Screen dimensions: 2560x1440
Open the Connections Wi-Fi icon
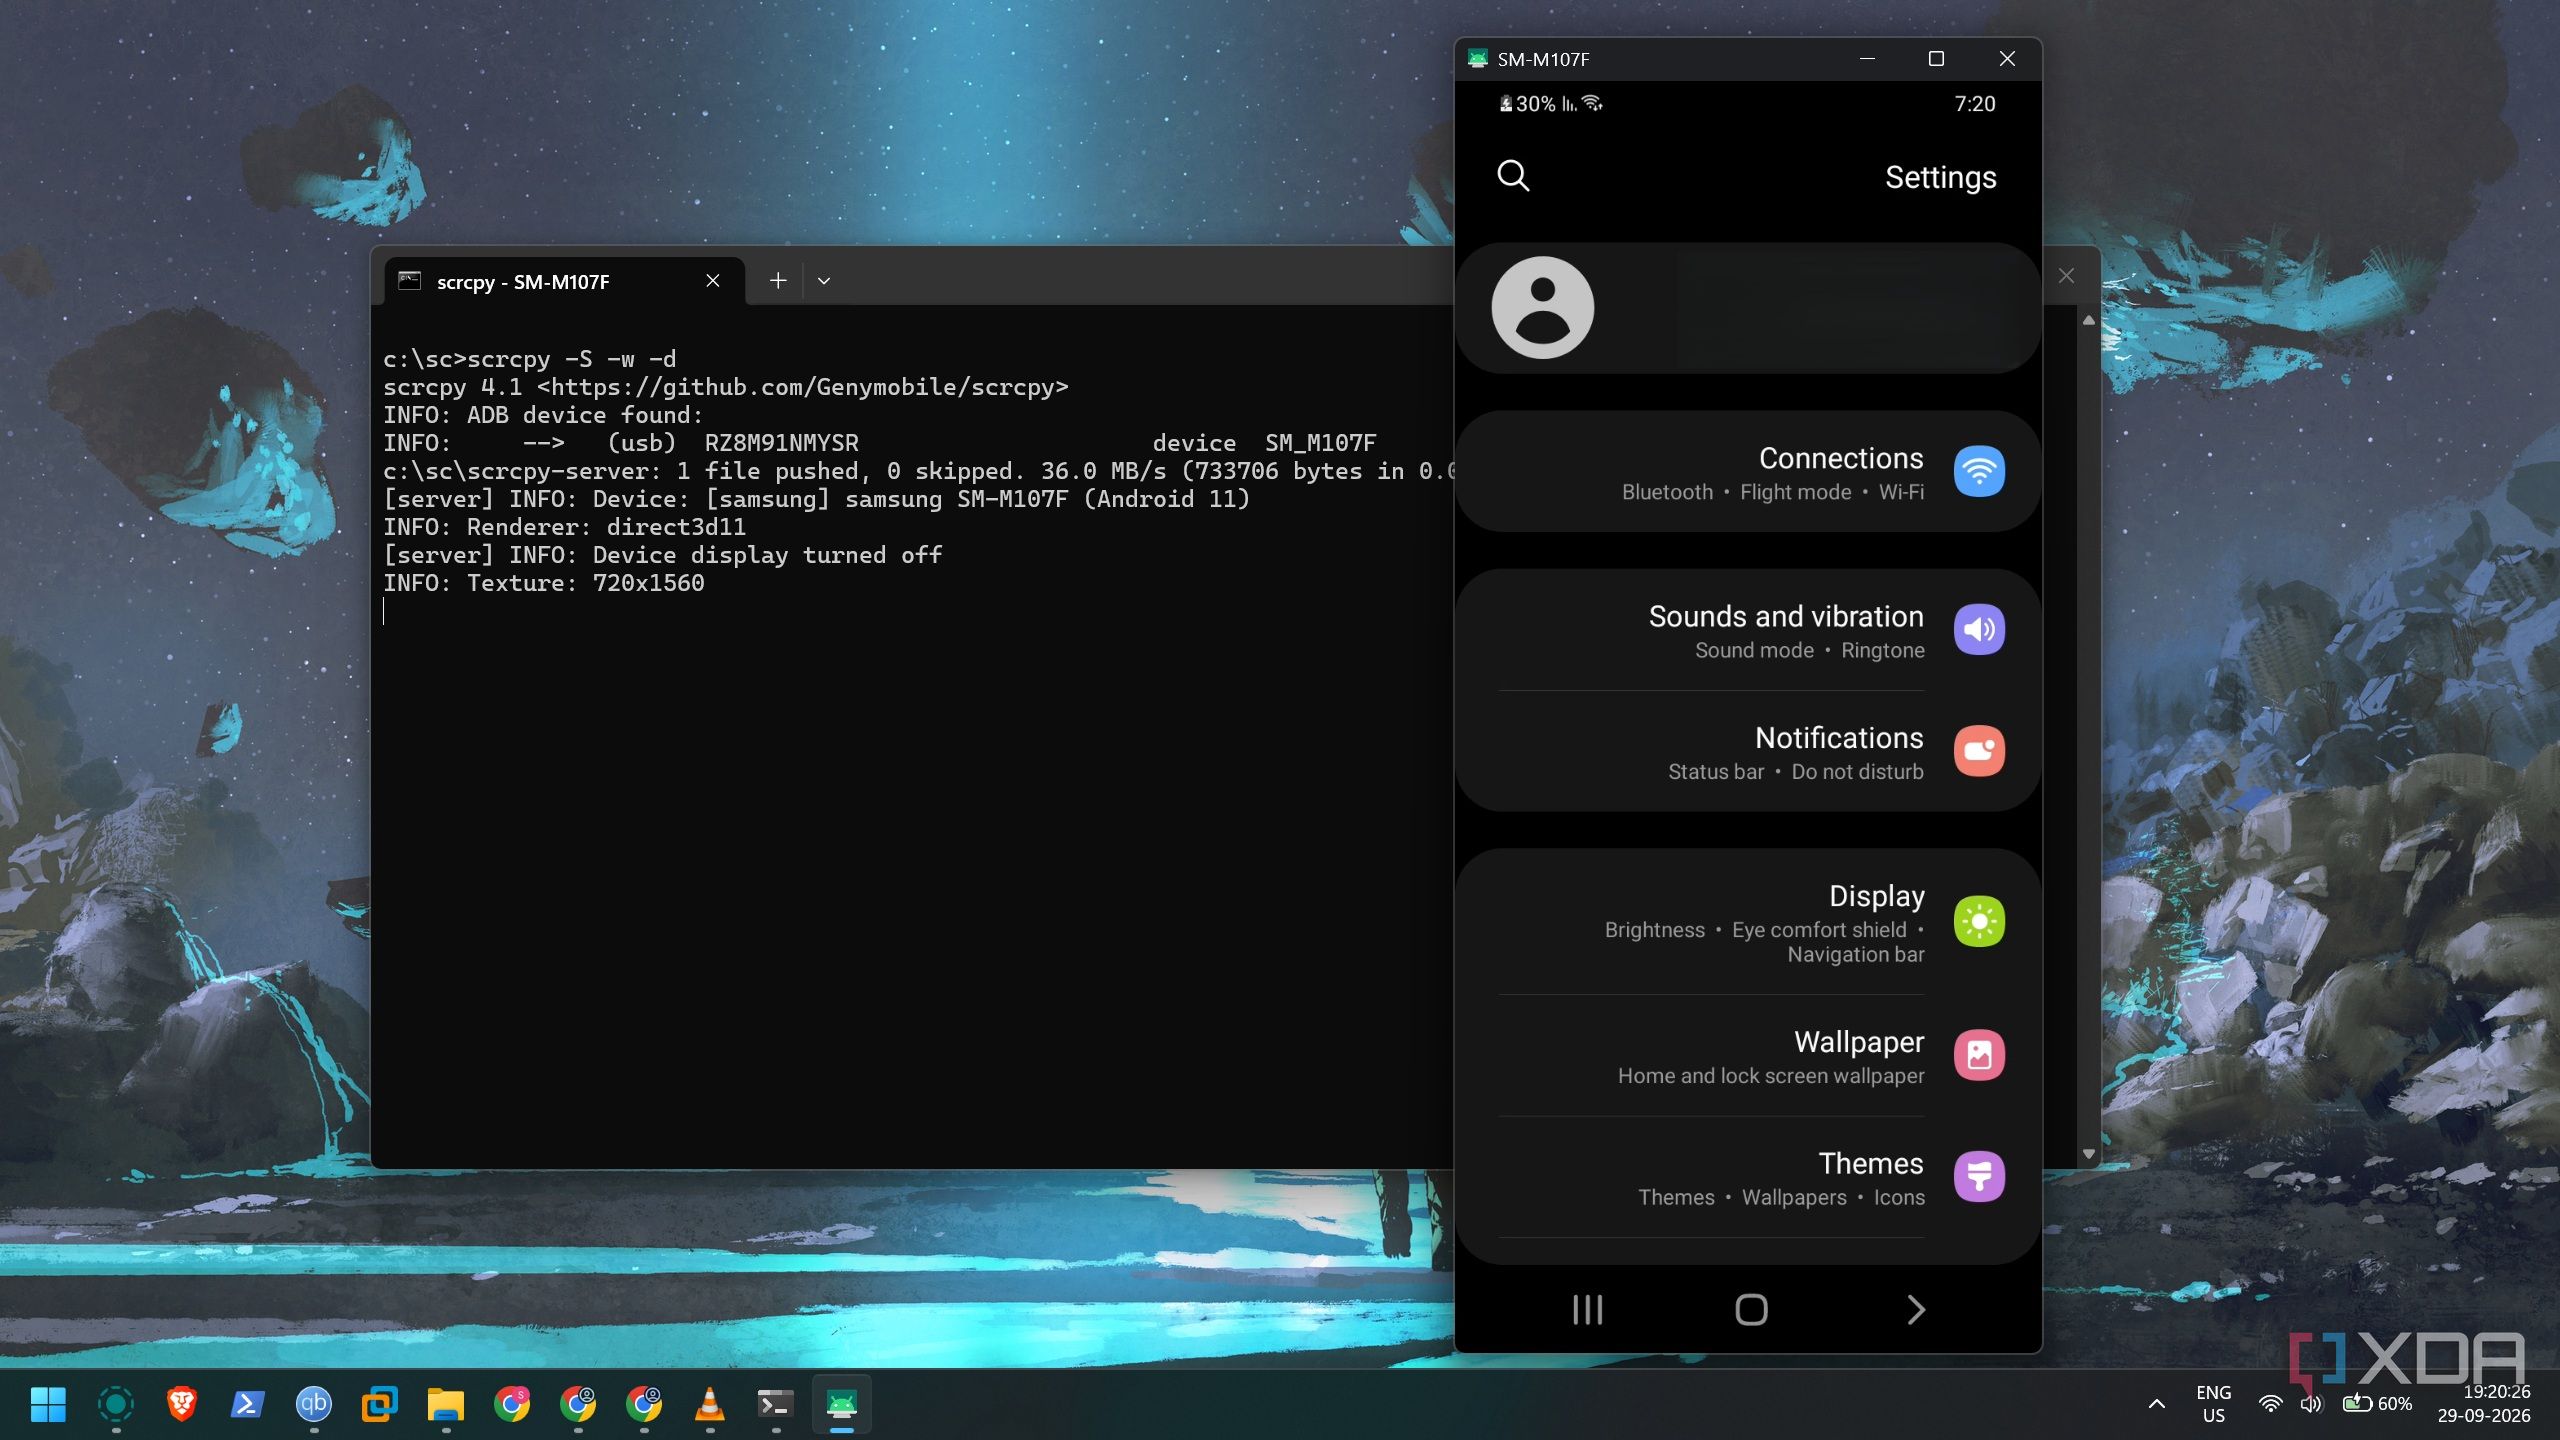1979,471
